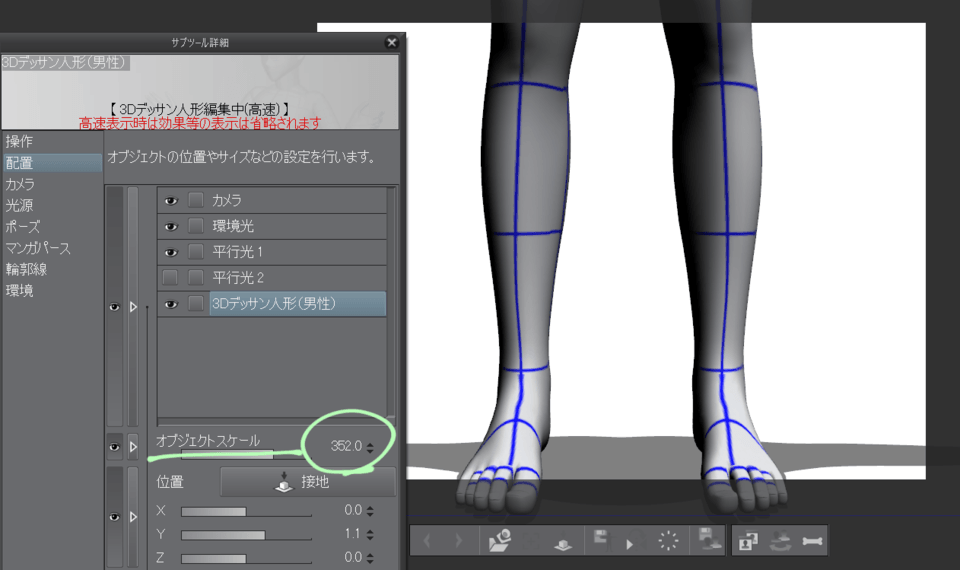This screenshot has width=960, height=570.
Task: Expand triangle beside the object list
Action: tap(133, 307)
